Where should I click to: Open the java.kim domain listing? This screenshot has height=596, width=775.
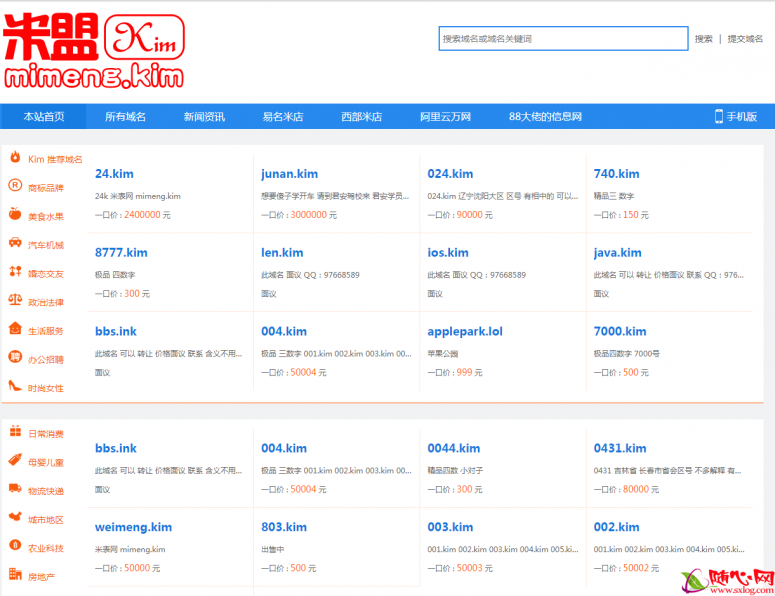click(617, 253)
